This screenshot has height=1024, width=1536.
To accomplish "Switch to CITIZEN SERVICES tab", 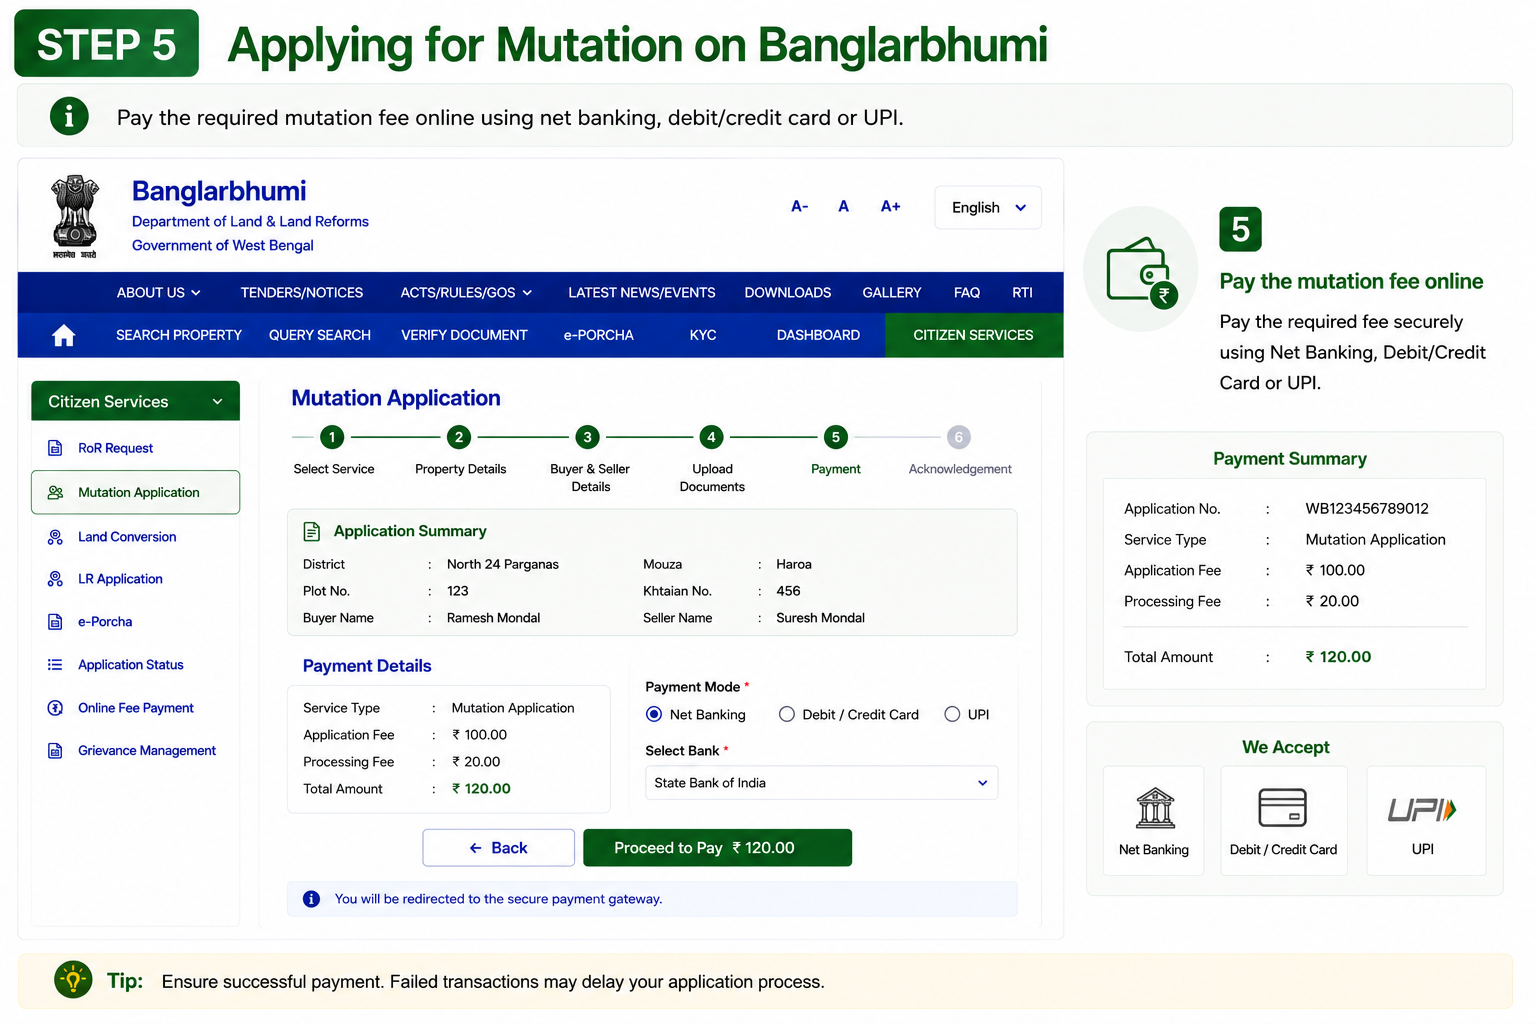I will coord(974,335).
